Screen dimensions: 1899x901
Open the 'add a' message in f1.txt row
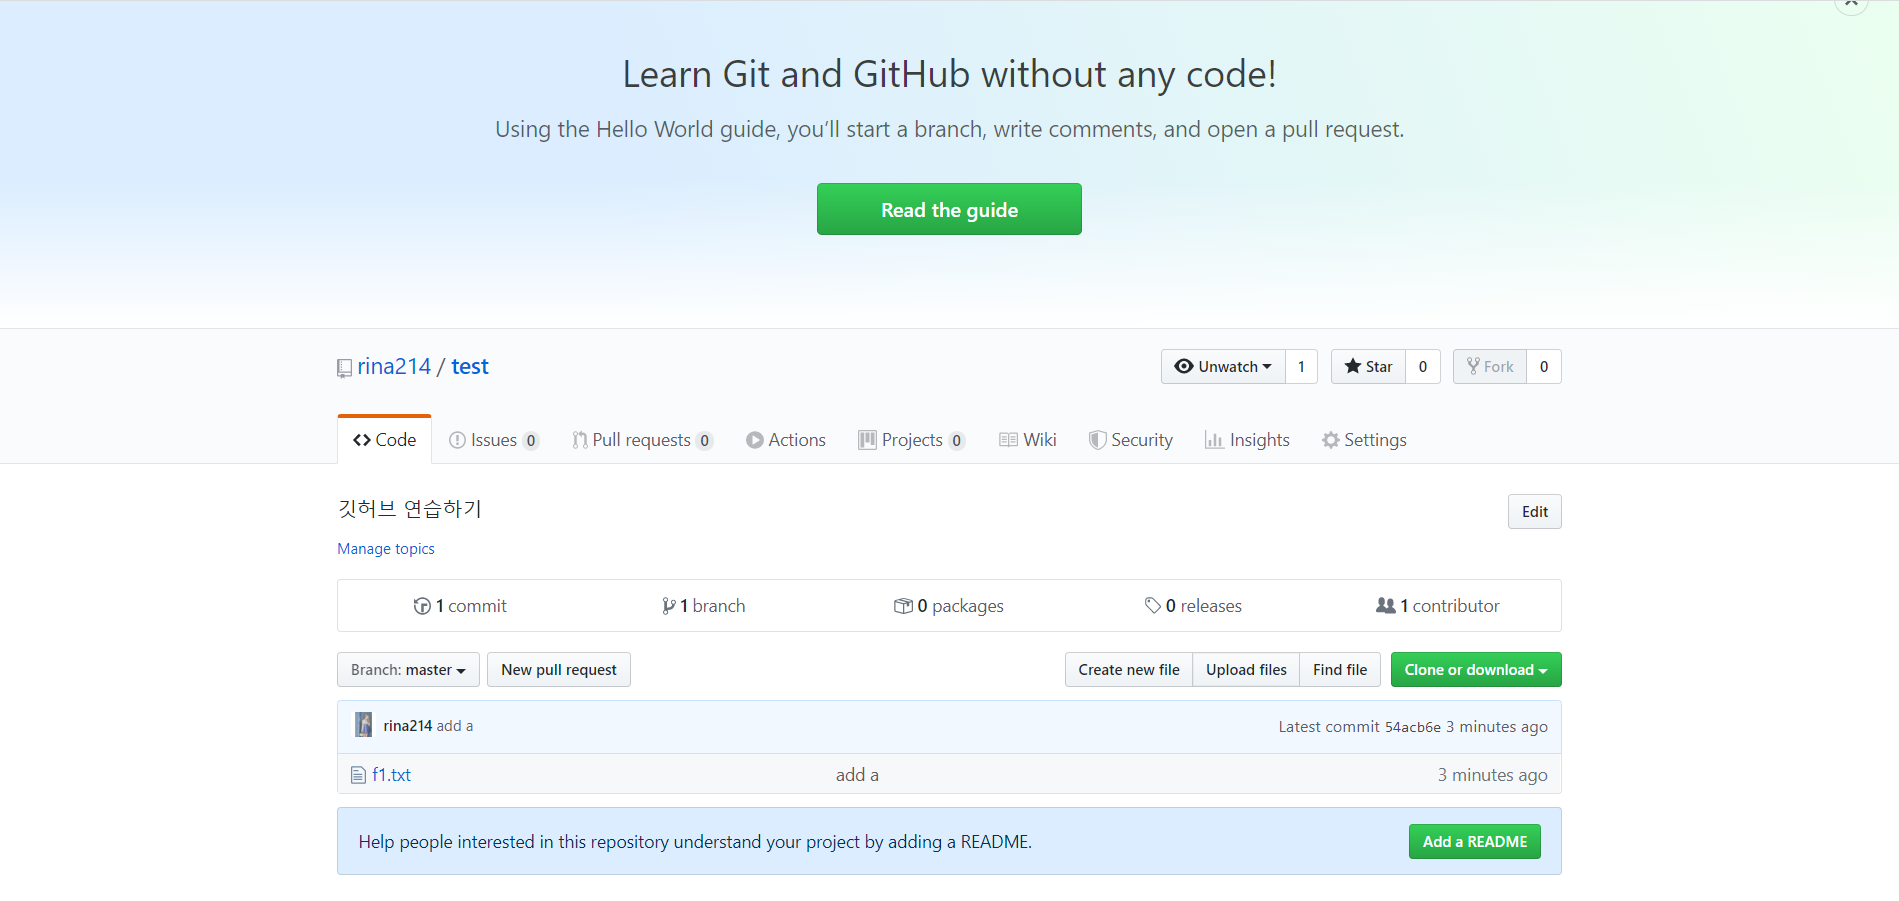[857, 775]
